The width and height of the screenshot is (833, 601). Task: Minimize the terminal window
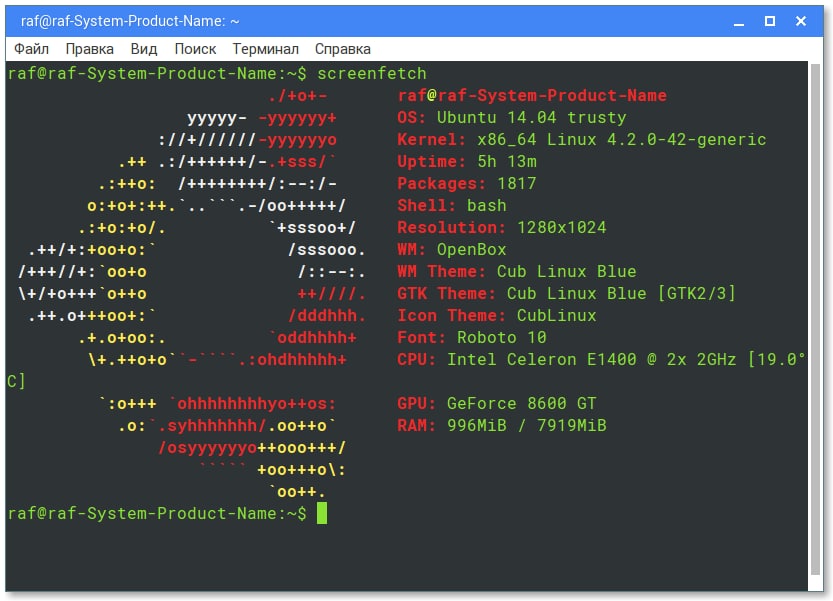[738, 21]
